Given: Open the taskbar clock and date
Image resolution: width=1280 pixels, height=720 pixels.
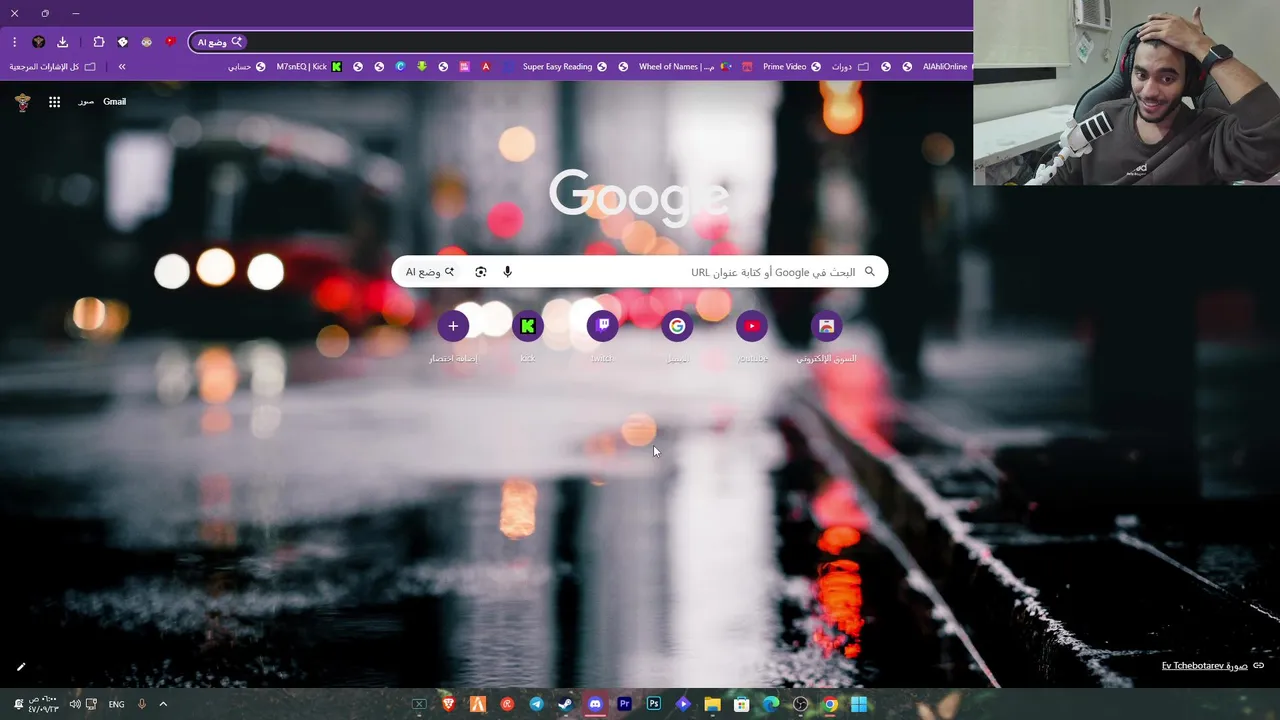Looking at the screenshot, I should coord(44,704).
